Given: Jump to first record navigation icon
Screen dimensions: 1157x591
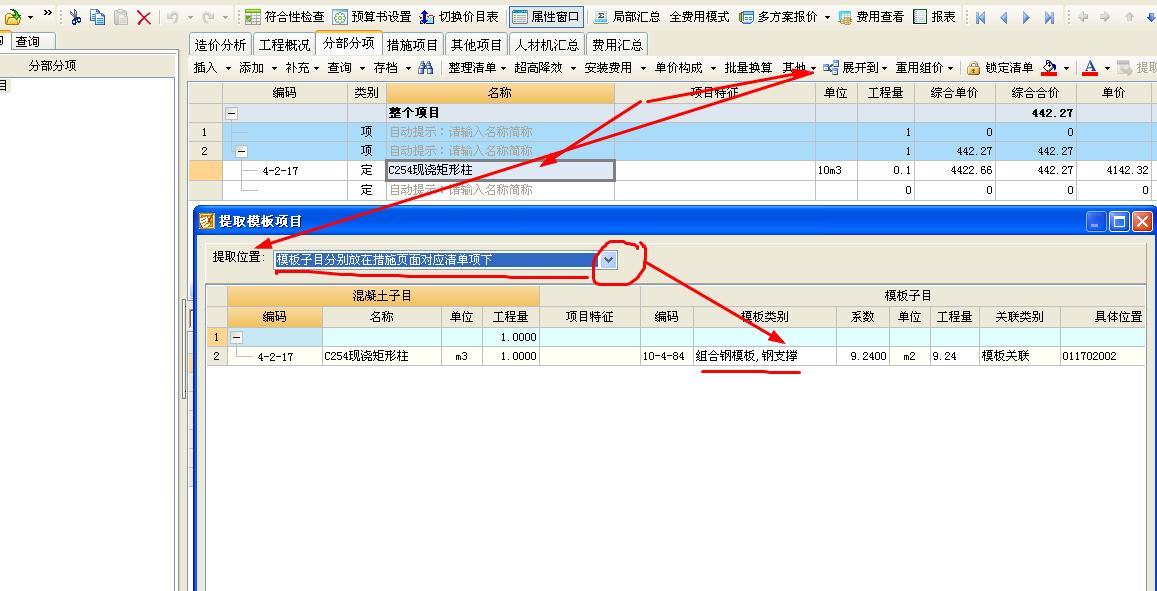Looking at the screenshot, I should [981, 18].
